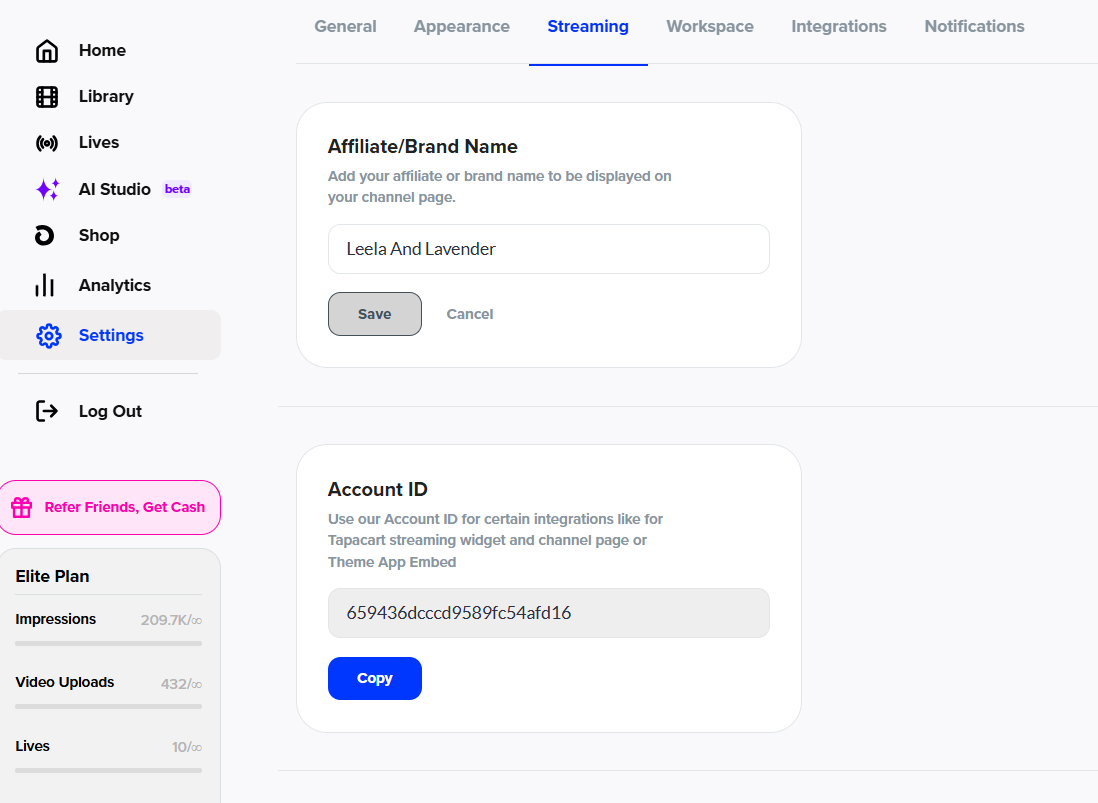1098x803 pixels.
Task: Open Analytics bar-chart icon
Action: 45,286
